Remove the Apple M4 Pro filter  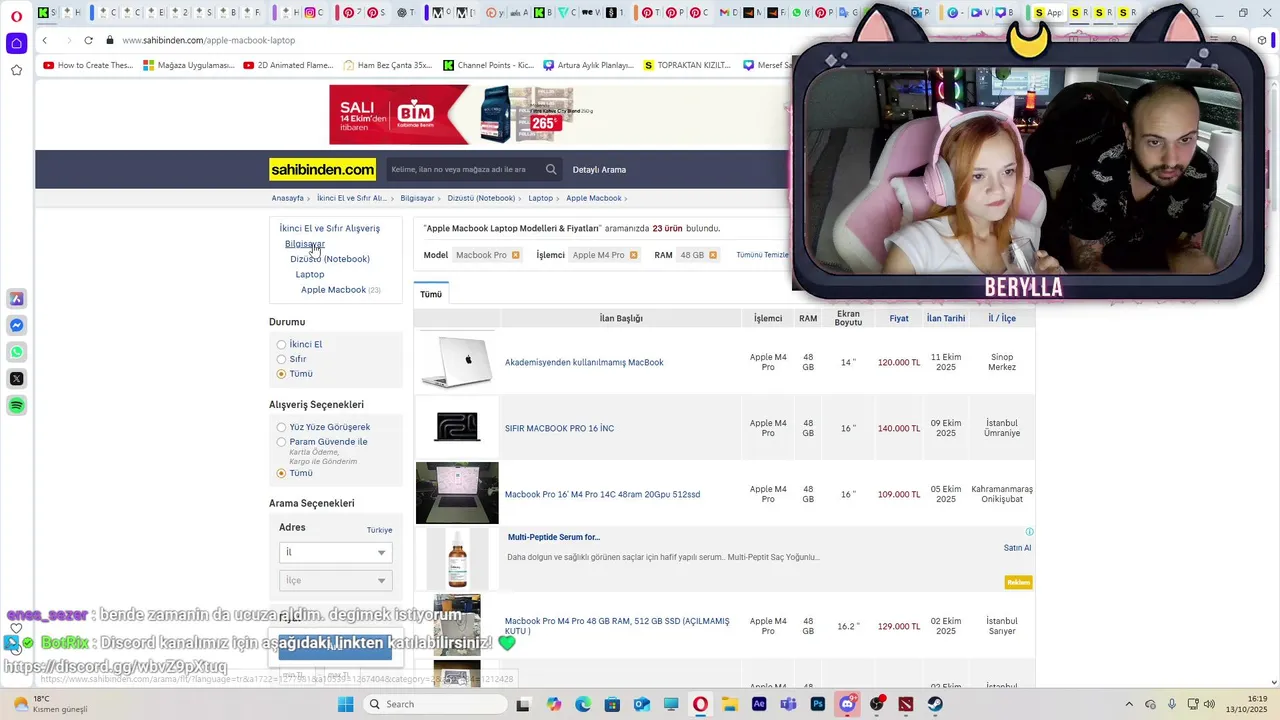pyautogui.click(x=633, y=255)
